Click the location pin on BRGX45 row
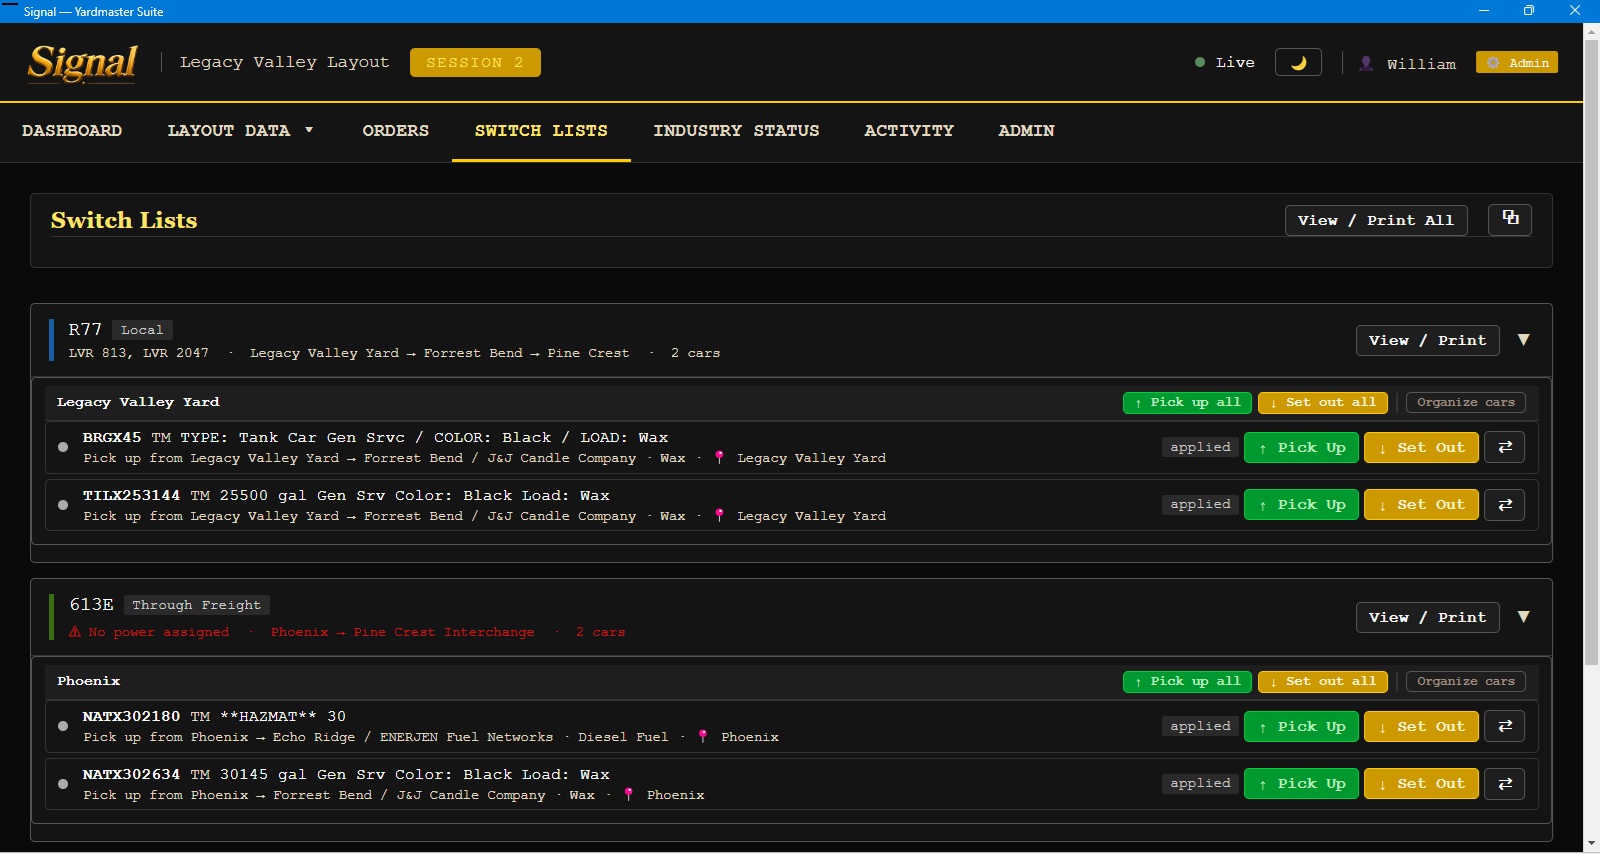The width and height of the screenshot is (1600, 854). [719, 458]
